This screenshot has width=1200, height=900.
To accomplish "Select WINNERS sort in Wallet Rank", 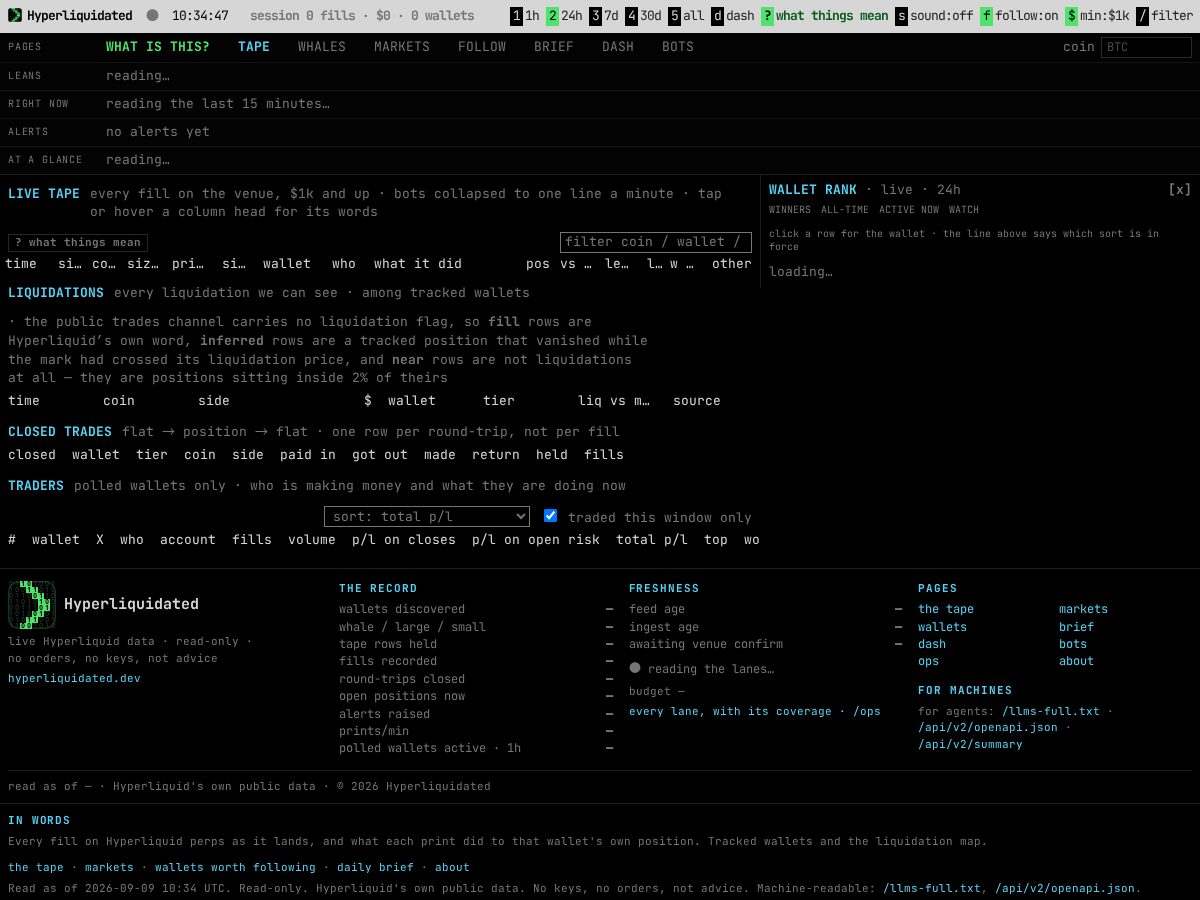I will [790, 210].
